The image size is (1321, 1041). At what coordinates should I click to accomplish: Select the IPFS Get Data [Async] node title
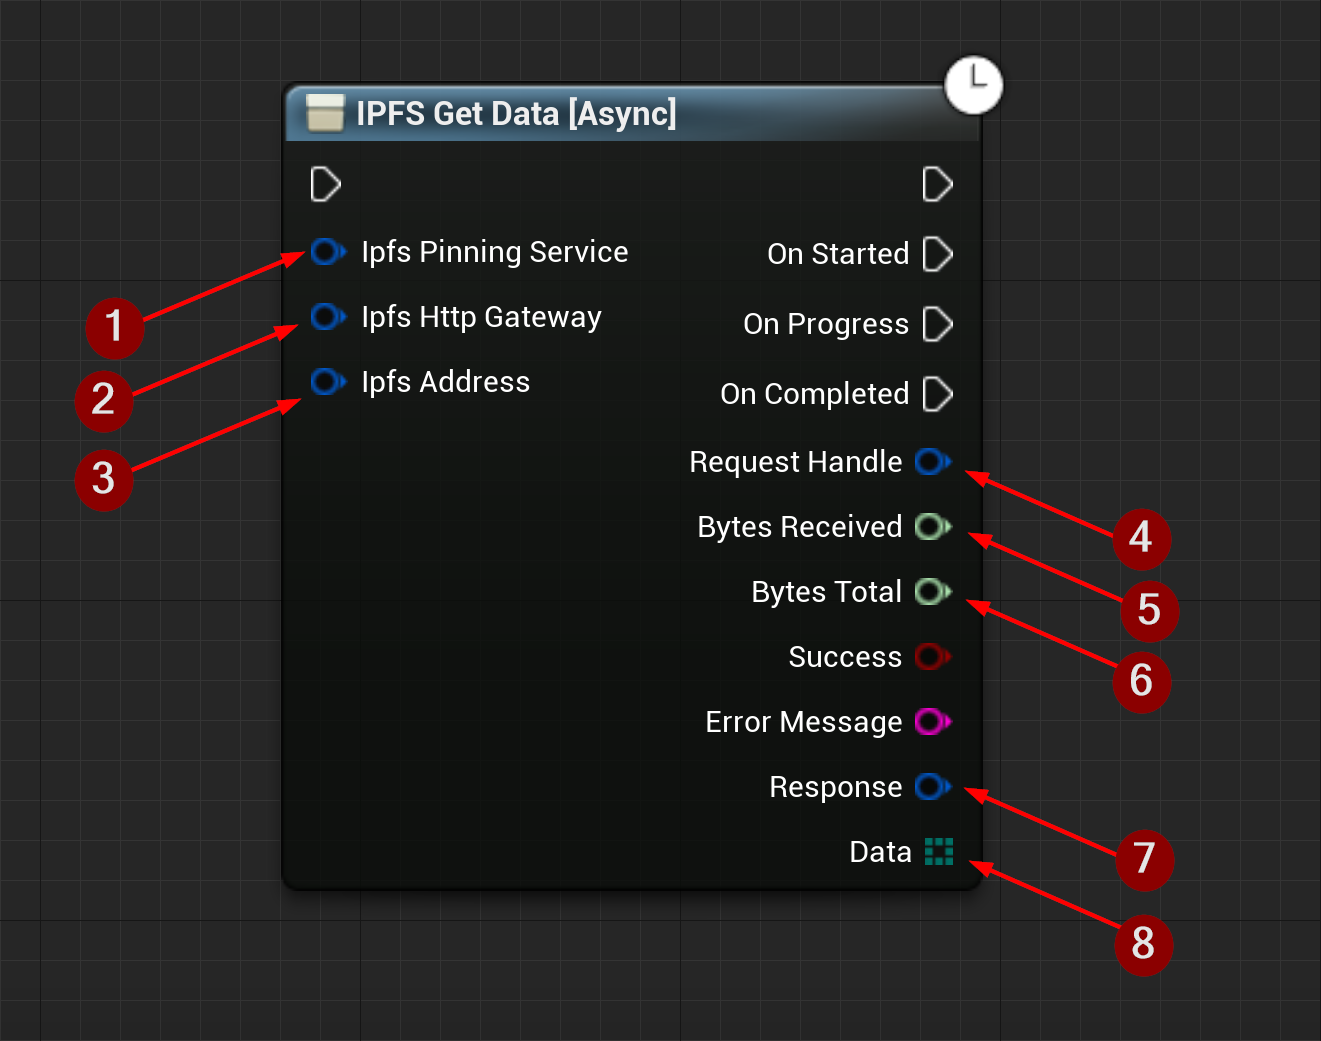516,113
